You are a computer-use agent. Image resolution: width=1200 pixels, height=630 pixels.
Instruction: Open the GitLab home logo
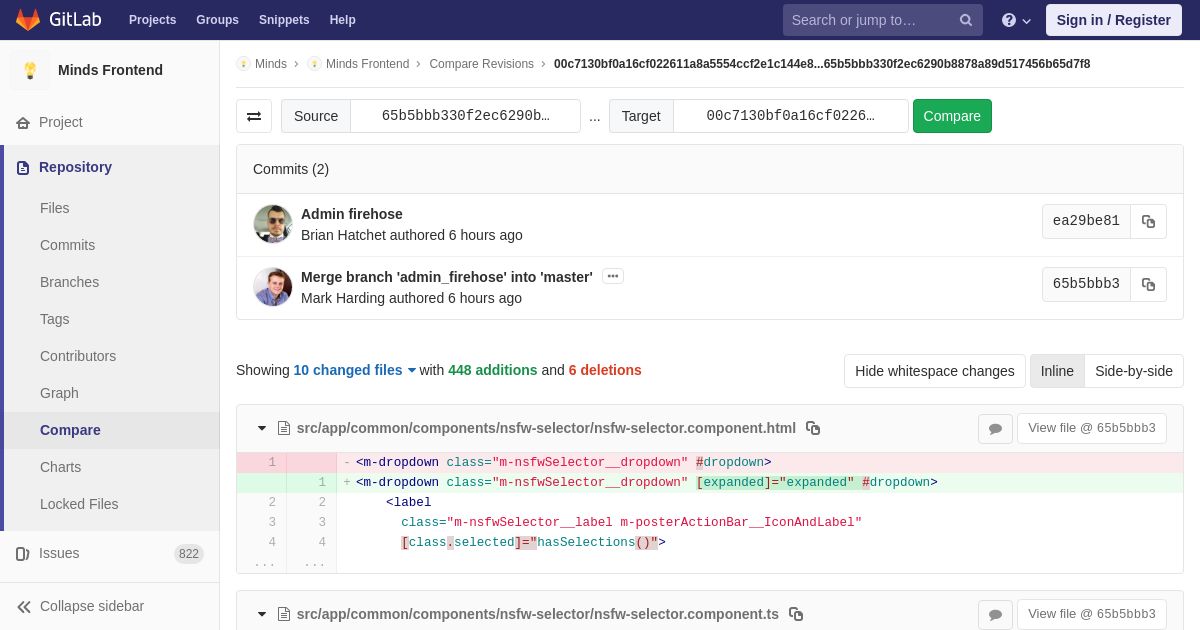tap(56, 20)
